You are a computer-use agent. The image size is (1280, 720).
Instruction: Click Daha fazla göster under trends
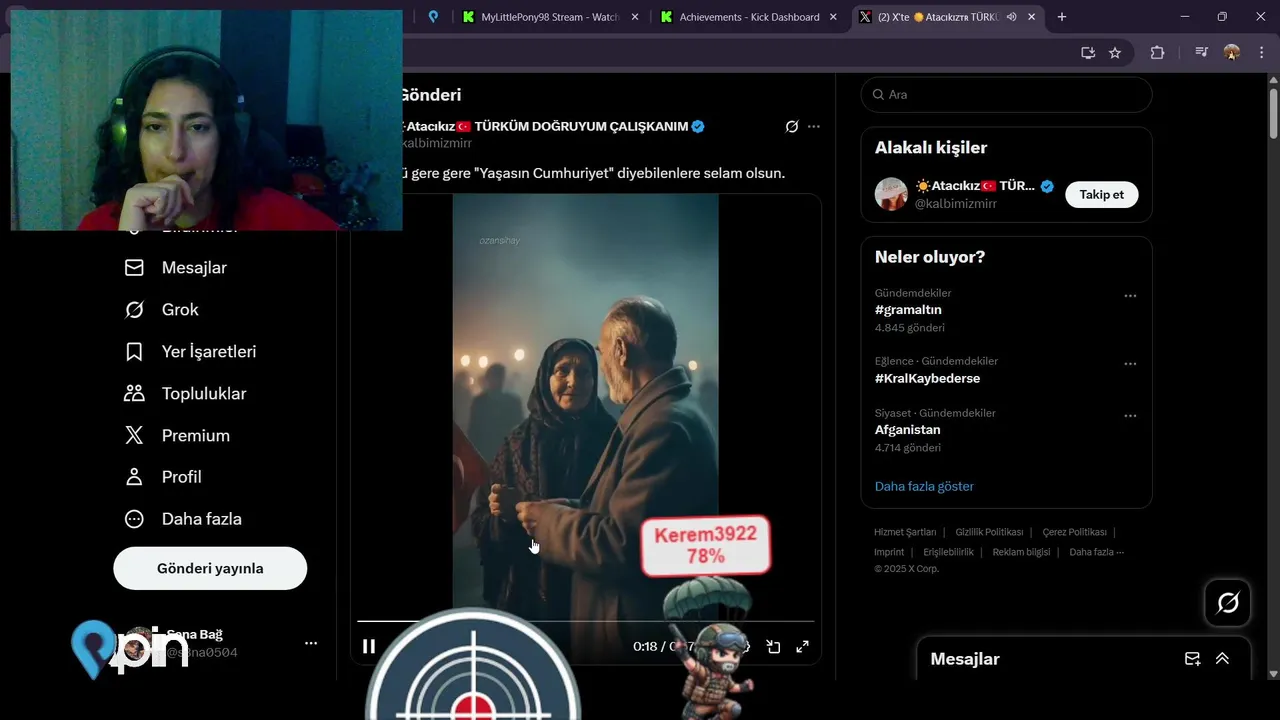(x=924, y=486)
